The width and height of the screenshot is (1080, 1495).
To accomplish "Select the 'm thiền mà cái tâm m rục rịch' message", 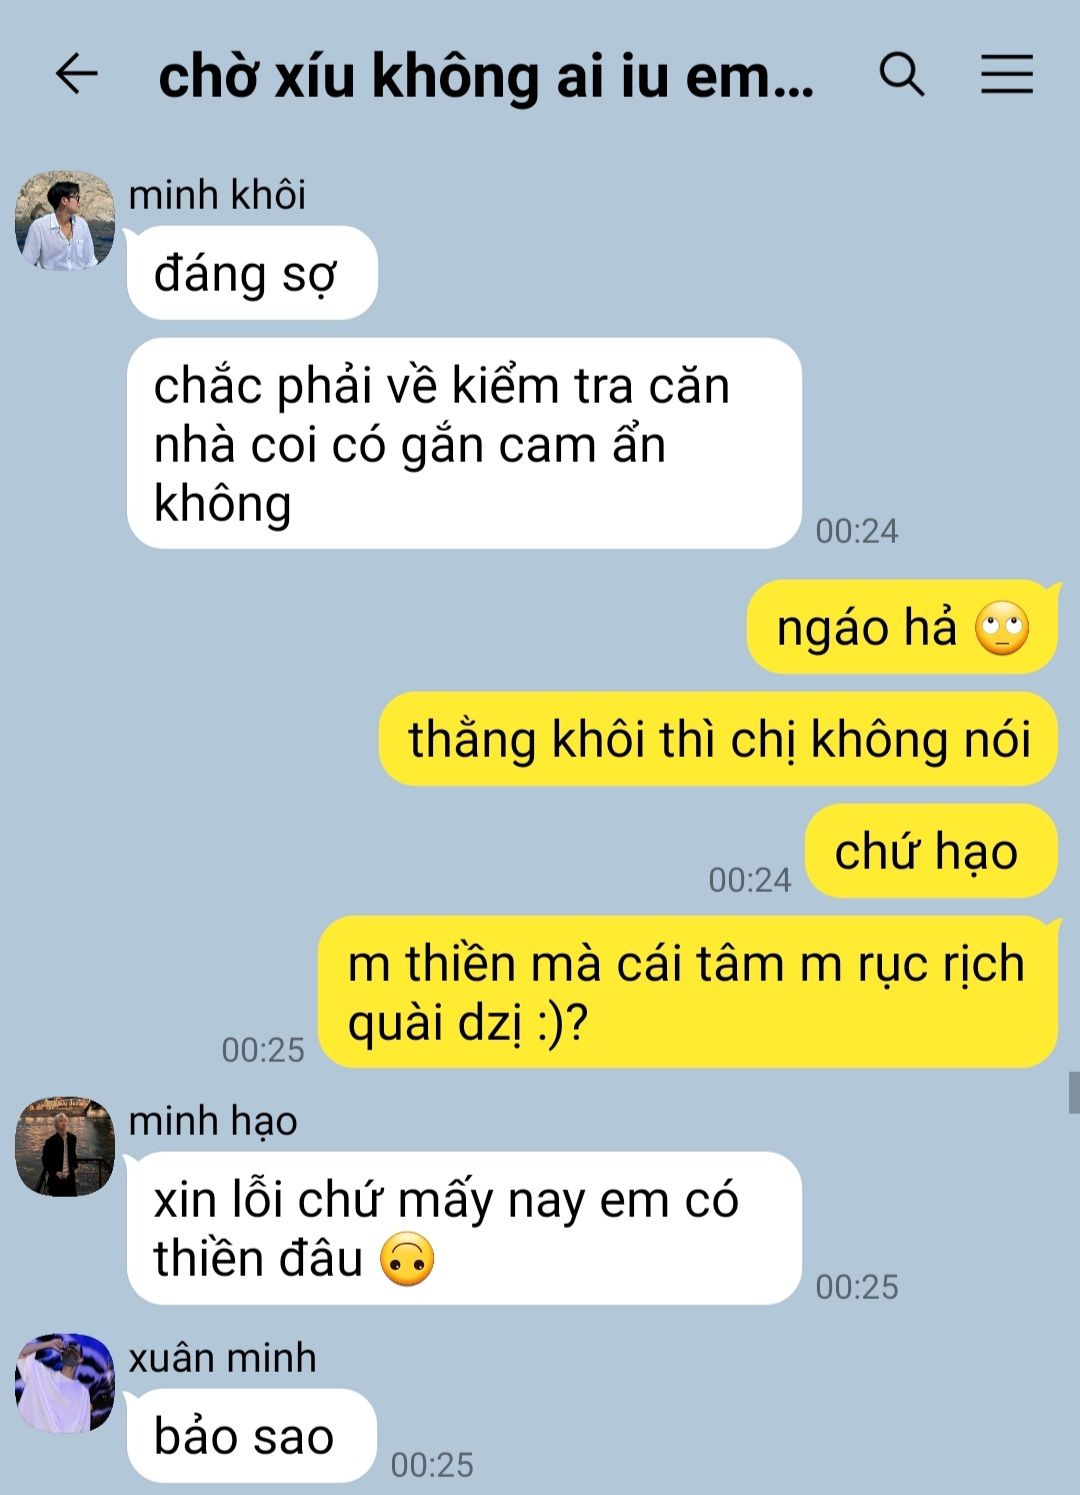I will 688,992.
